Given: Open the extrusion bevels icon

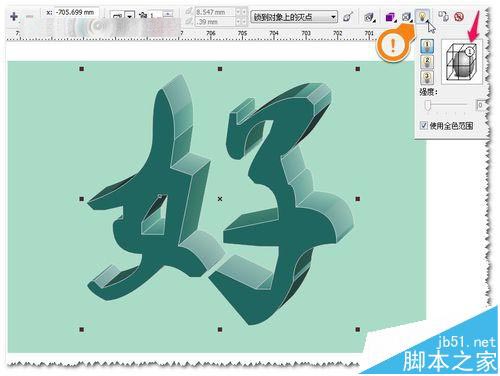Looking at the screenshot, I should pos(406,17).
